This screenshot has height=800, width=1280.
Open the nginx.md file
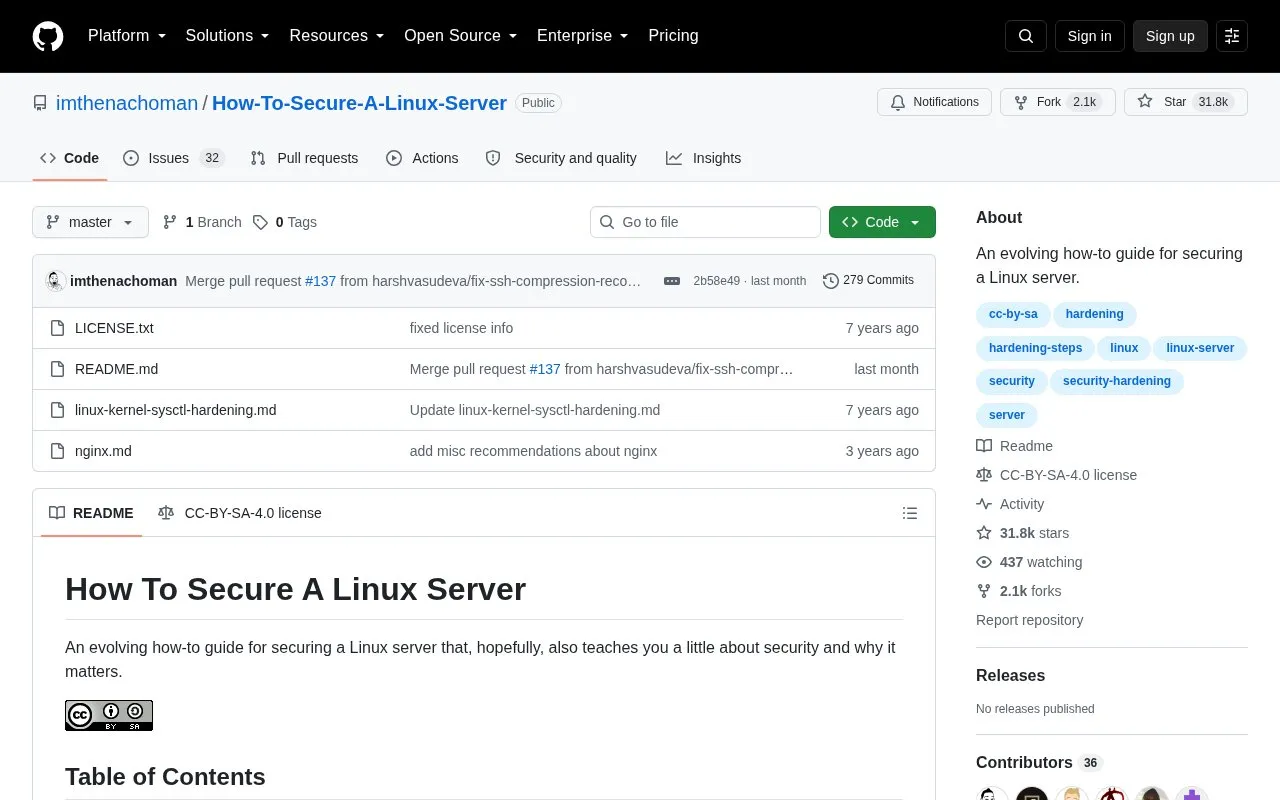[x=103, y=451]
